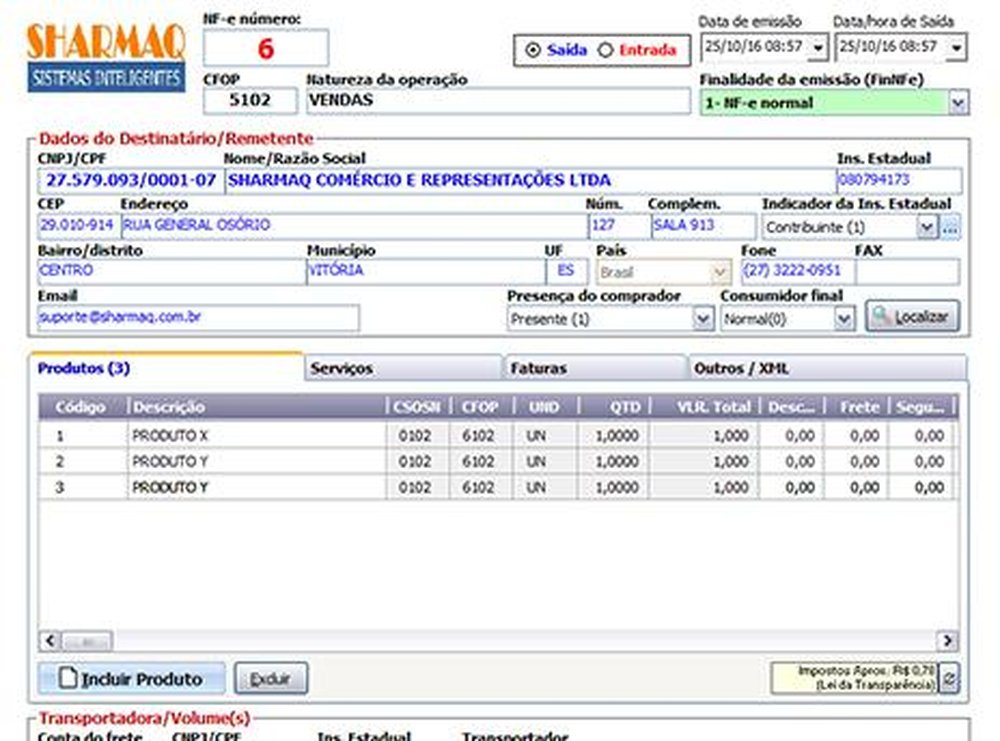Click the ellipsis button beside Contribuinte
Viewport: 1000px width, 741px height.
click(x=950, y=226)
